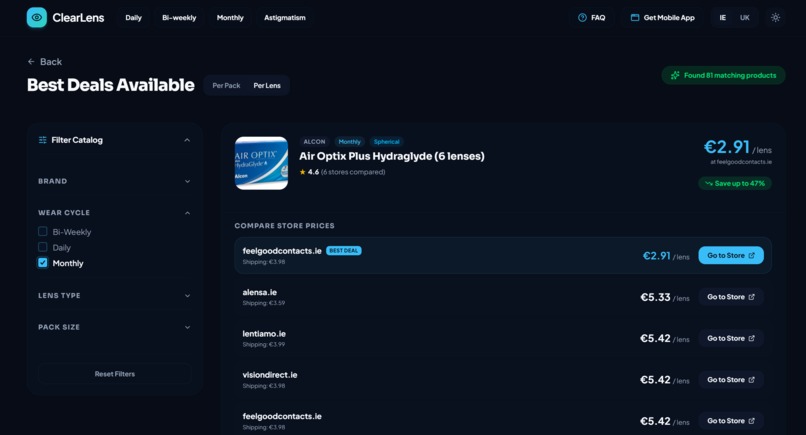Click the Filter Catalog sliders icon
This screenshot has height=435, width=806.
coord(43,140)
